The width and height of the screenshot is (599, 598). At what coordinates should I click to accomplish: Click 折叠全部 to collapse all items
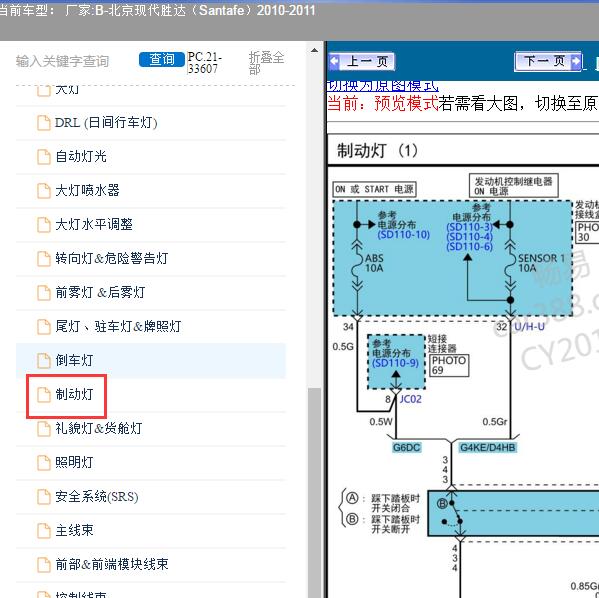click(266, 63)
